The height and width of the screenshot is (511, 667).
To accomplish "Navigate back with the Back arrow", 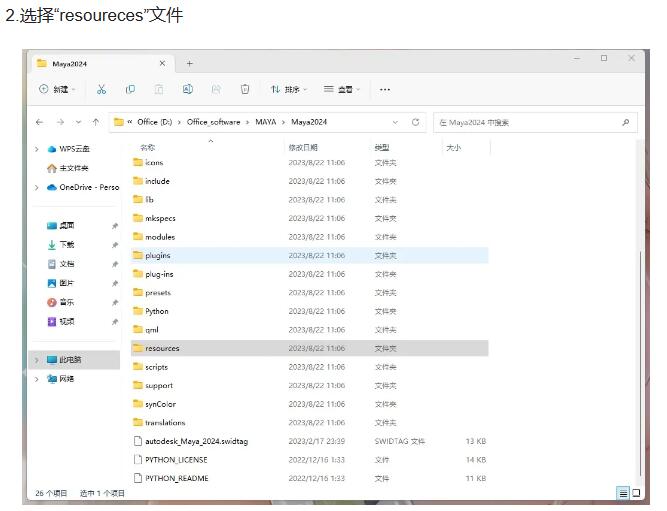I will [40, 122].
